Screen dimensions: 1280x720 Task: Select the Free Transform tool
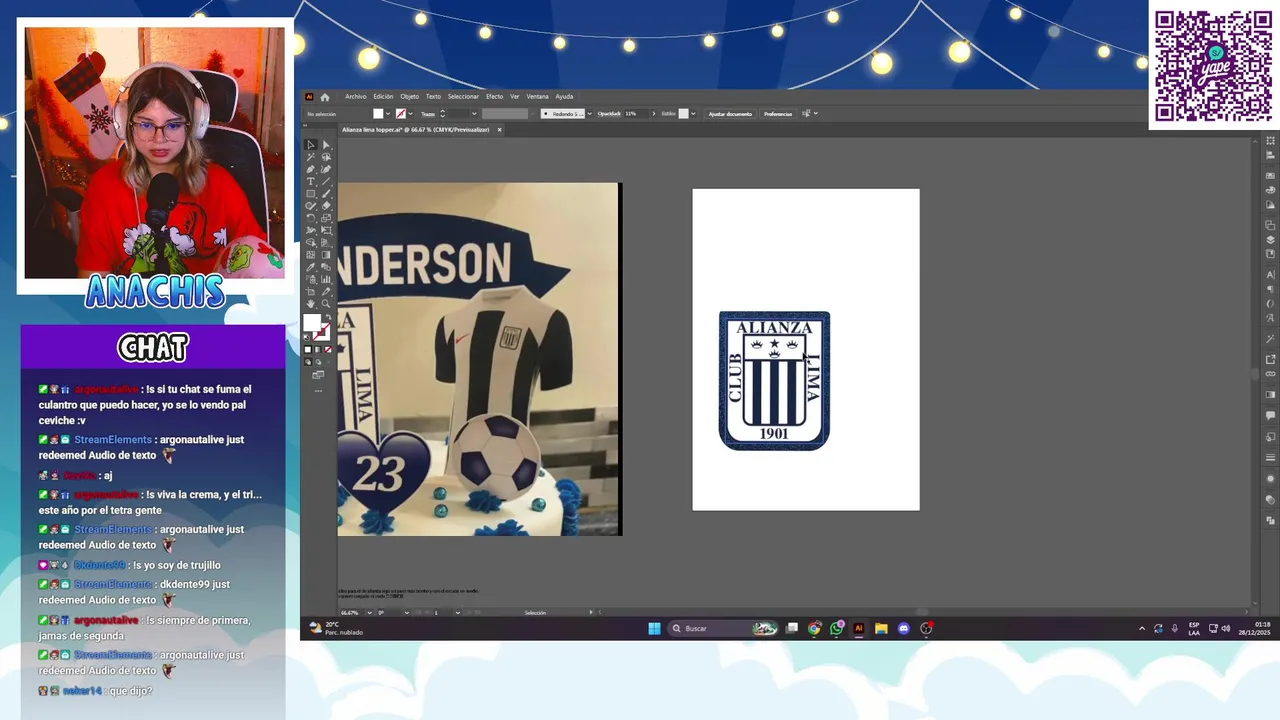pyautogui.click(x=326, y=230)
